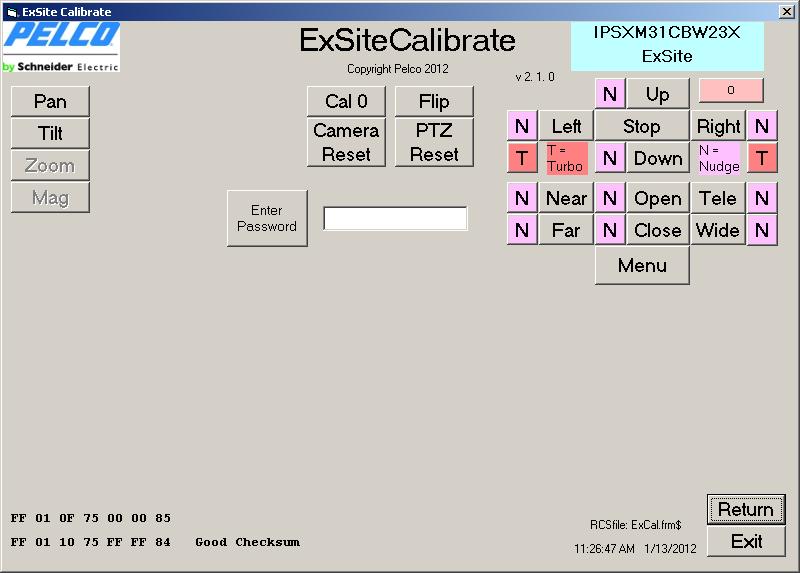The width and height of the screenshot is (800, 573).
Task: Move camera Down
Action: 658,158
